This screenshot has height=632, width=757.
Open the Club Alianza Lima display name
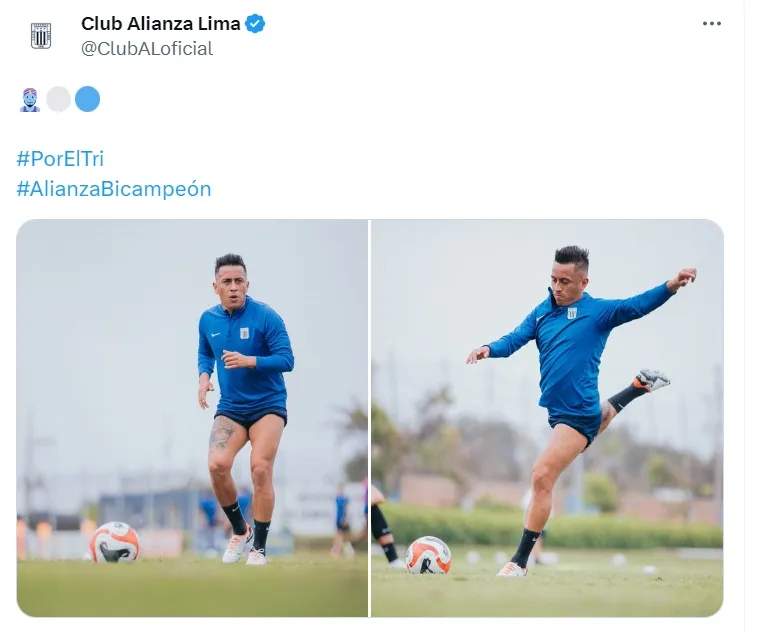coord(161,24)
